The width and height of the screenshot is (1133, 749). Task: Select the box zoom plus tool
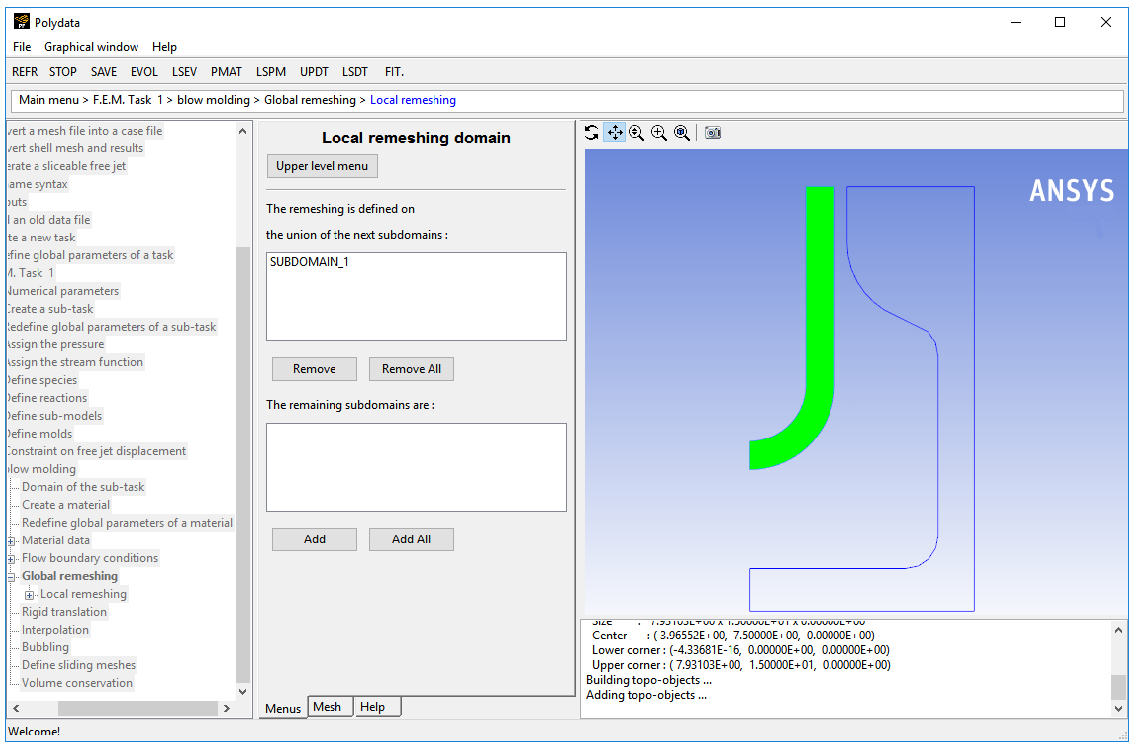click(x=659, y=133)
